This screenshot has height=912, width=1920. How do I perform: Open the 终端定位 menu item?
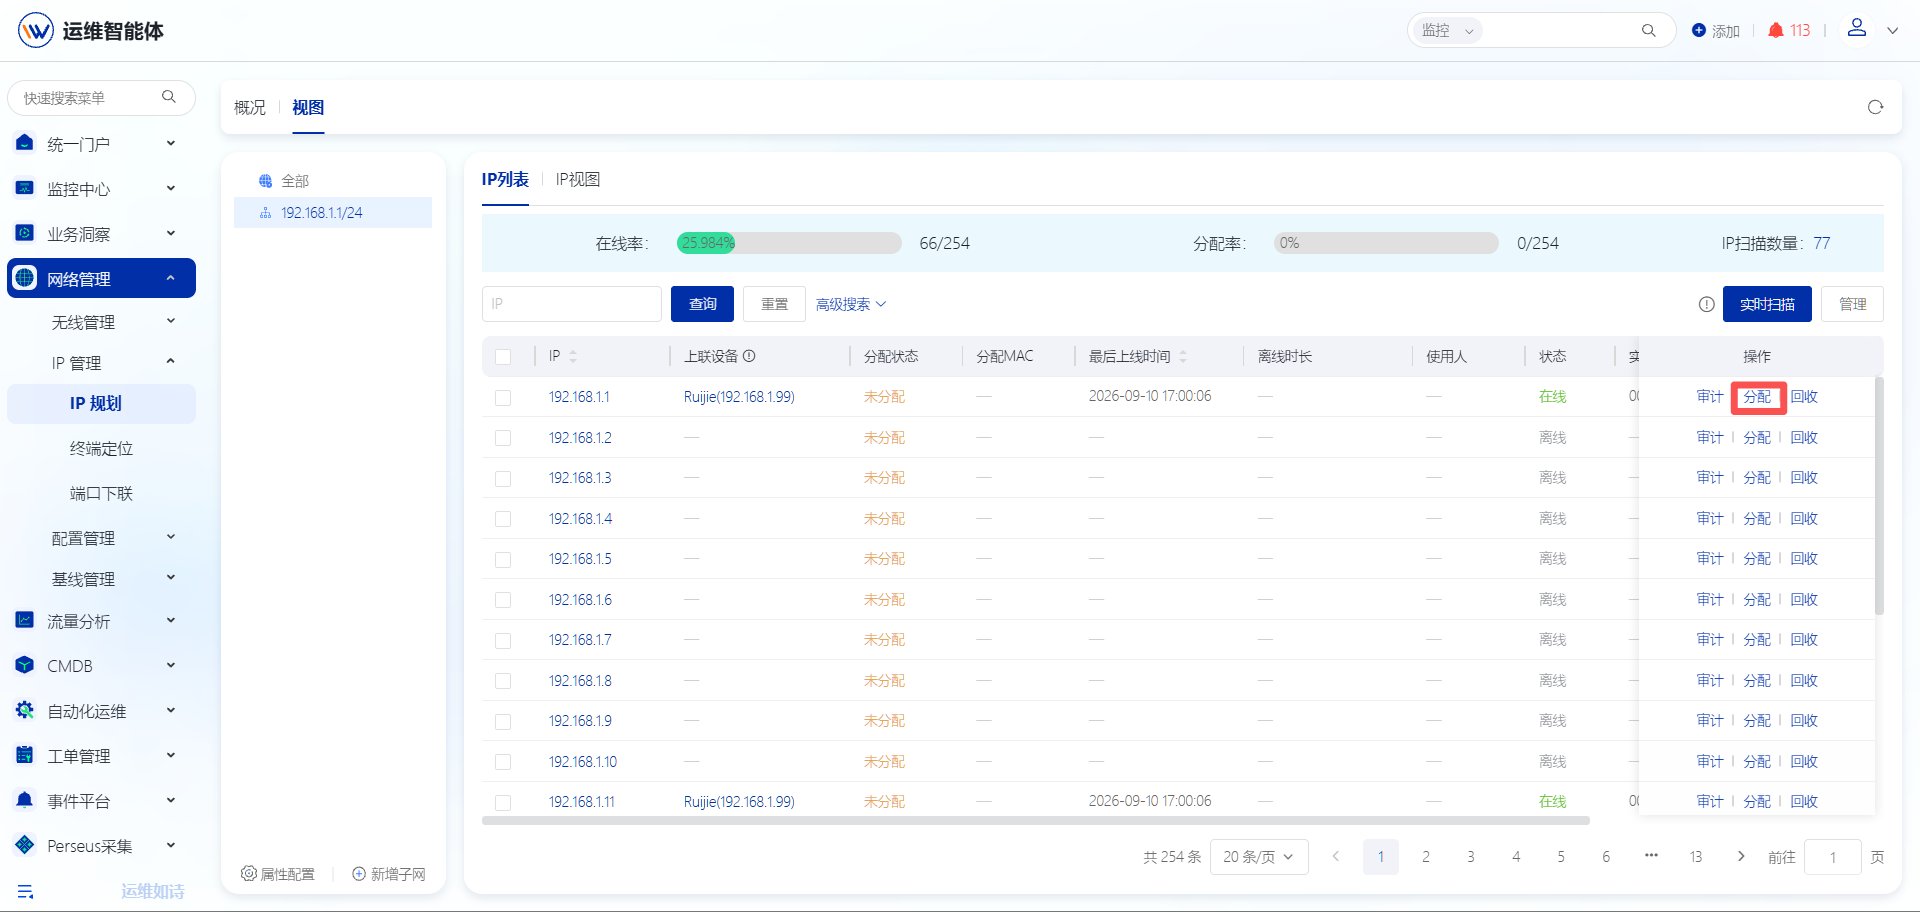tap(101, 448)
